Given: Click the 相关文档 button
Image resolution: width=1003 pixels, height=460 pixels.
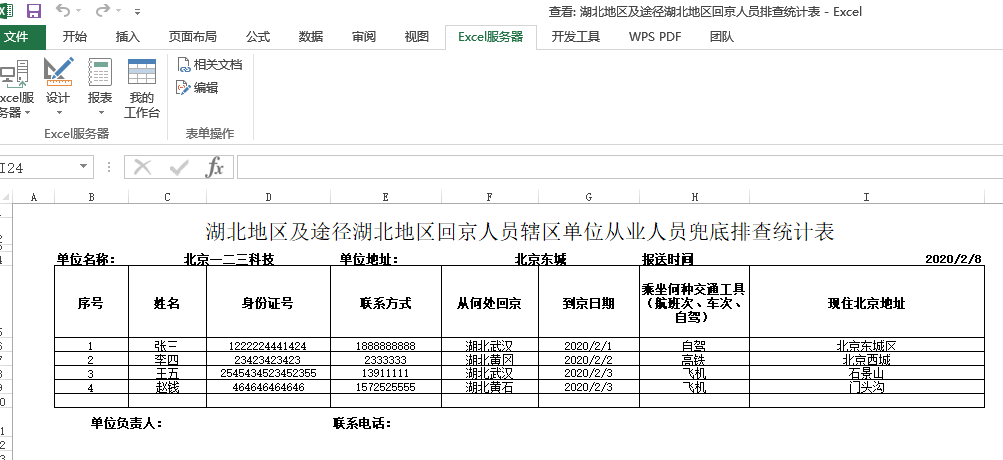Looking at the screenshot, I should (x=210, y=65).
